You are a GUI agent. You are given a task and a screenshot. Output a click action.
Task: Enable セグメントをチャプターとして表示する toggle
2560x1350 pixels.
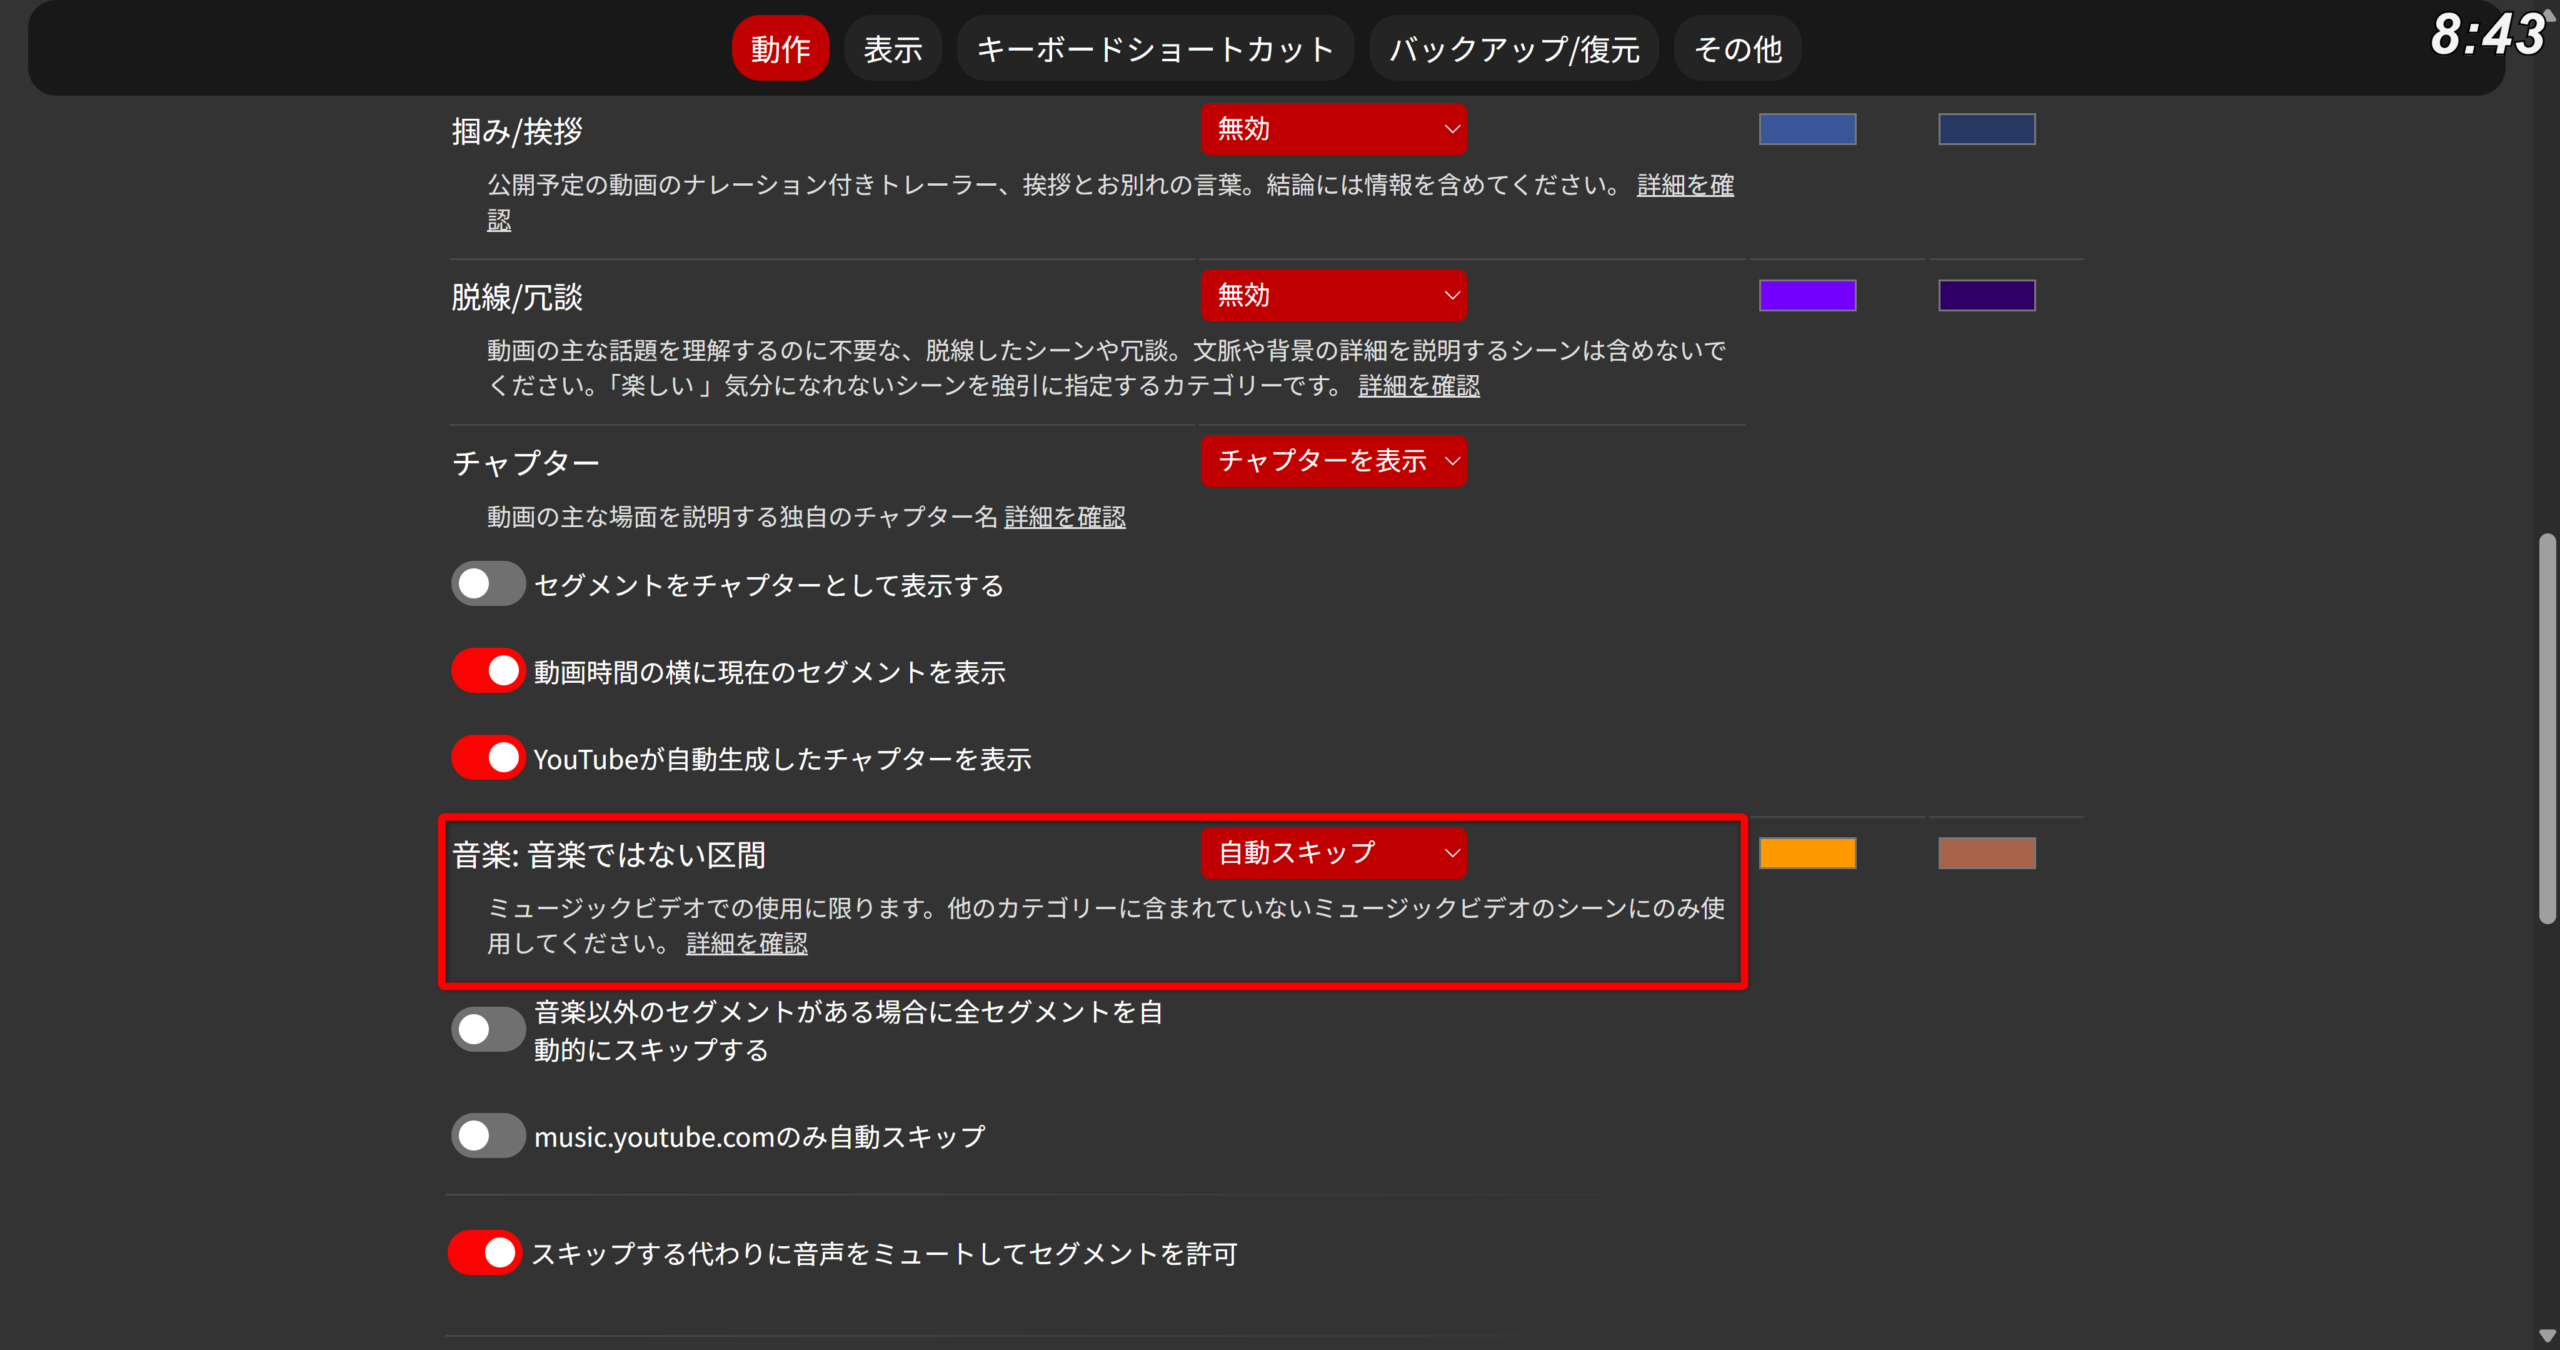(488, 584)
